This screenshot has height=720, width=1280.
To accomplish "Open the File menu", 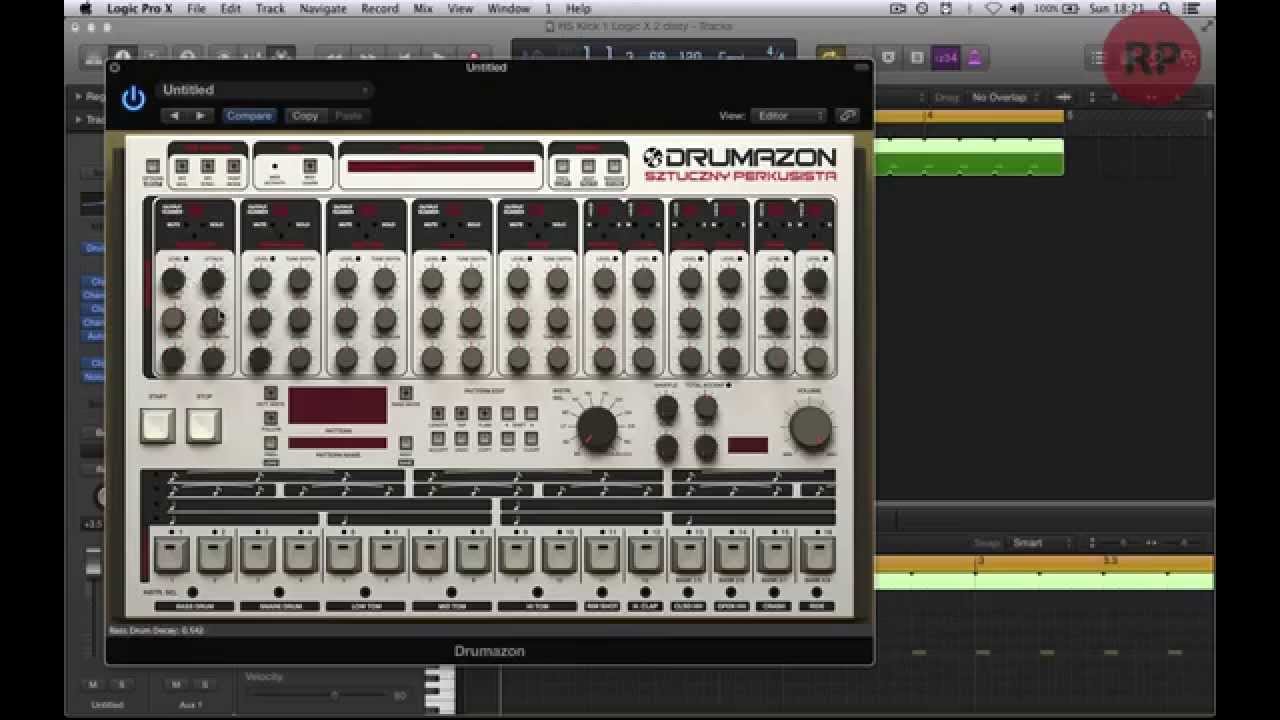I will pos(197,8).
